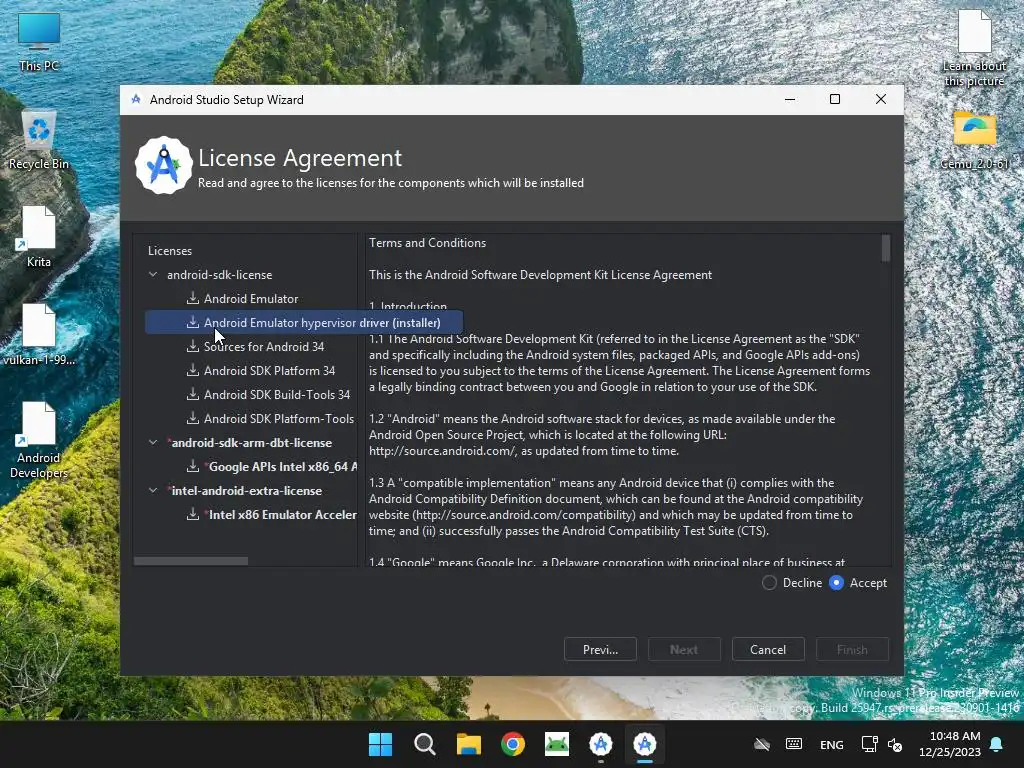
Task: Click the Licenses tree horizontal scrollbar
Action: coord(191,561)
